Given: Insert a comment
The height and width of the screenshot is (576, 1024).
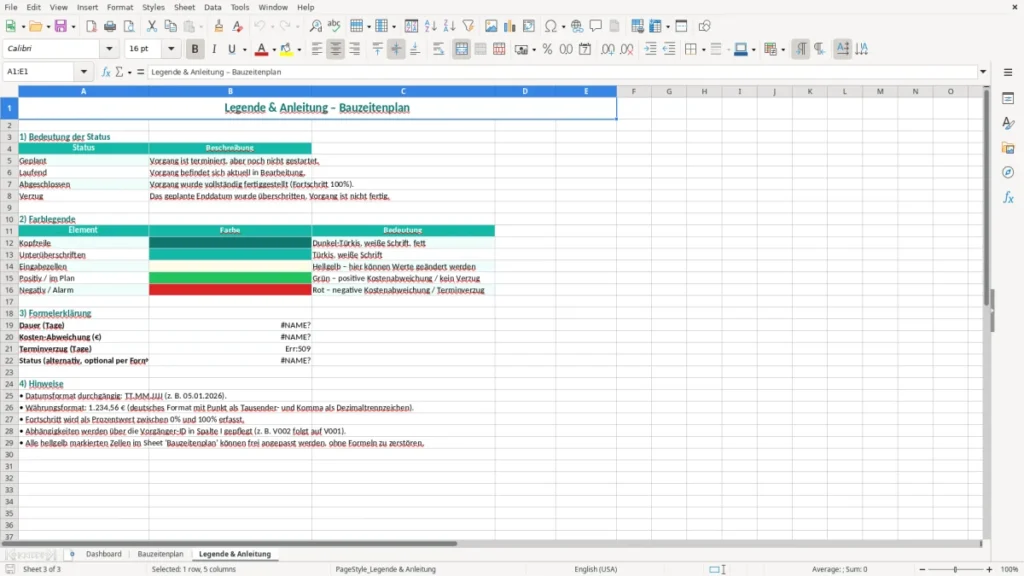Looking at the screenshot, I should pyautogui.click(x=596, y=26).
